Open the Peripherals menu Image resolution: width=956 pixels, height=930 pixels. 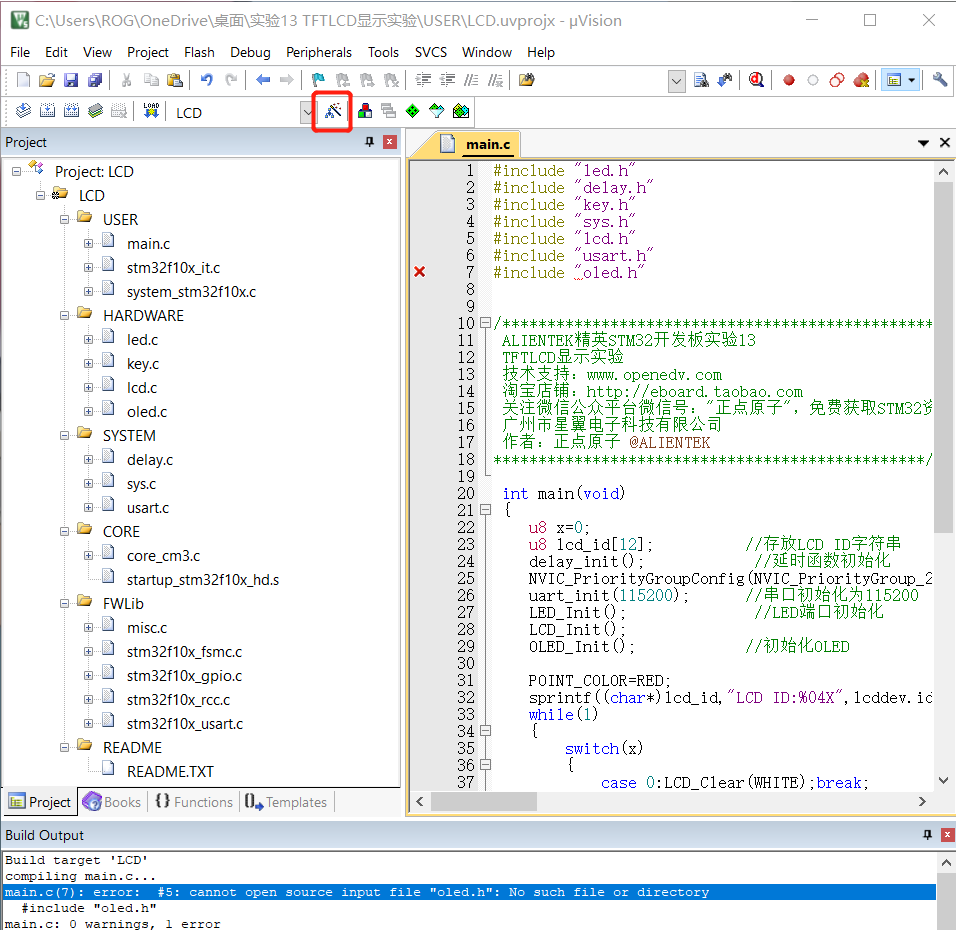click(319, 52)
